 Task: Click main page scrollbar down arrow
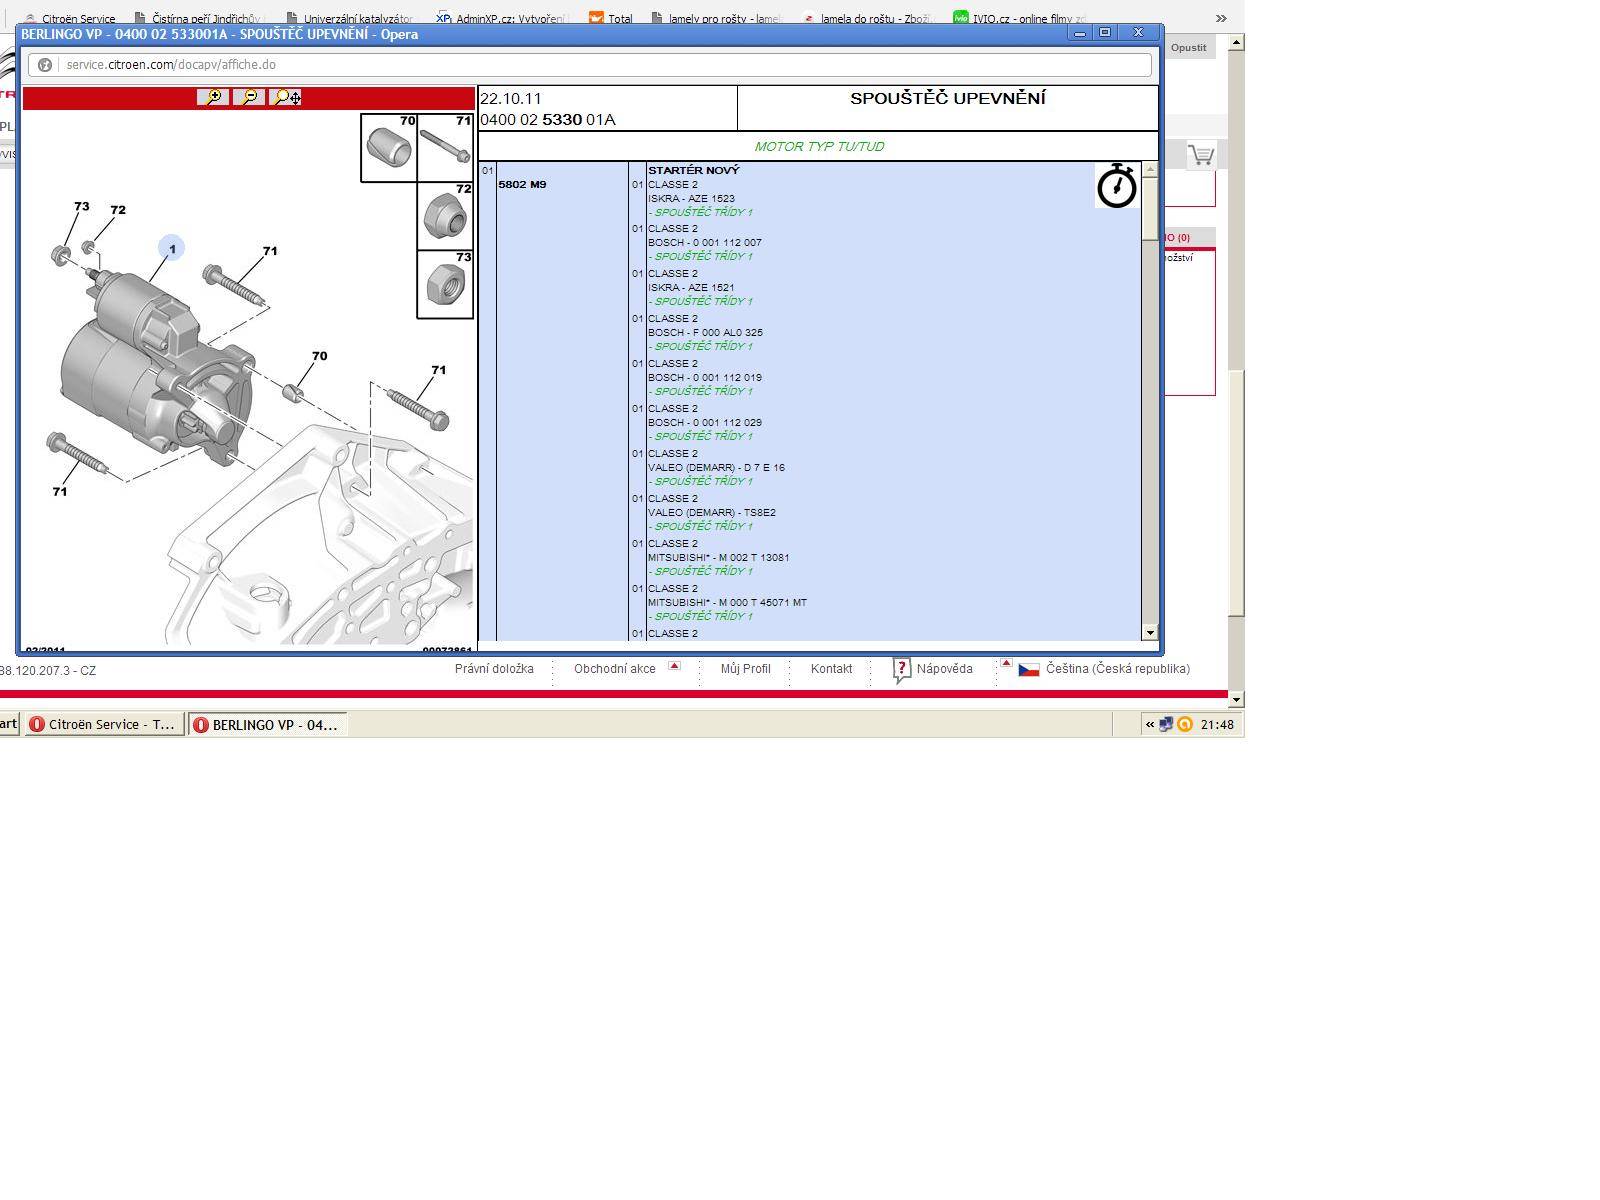[x=1237, y=700]
